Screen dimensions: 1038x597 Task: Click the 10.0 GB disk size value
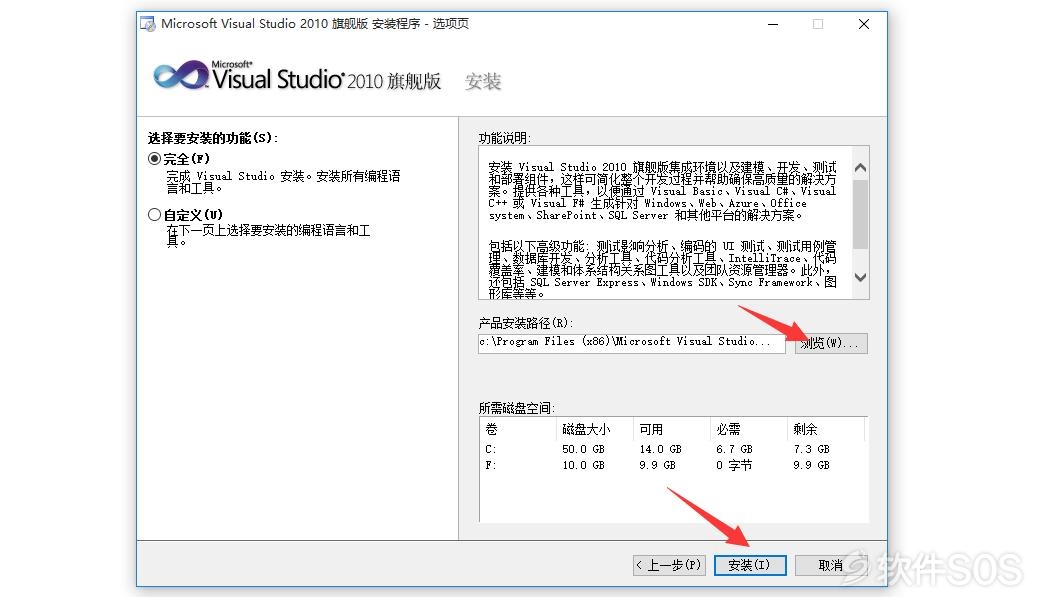[583, 465]
